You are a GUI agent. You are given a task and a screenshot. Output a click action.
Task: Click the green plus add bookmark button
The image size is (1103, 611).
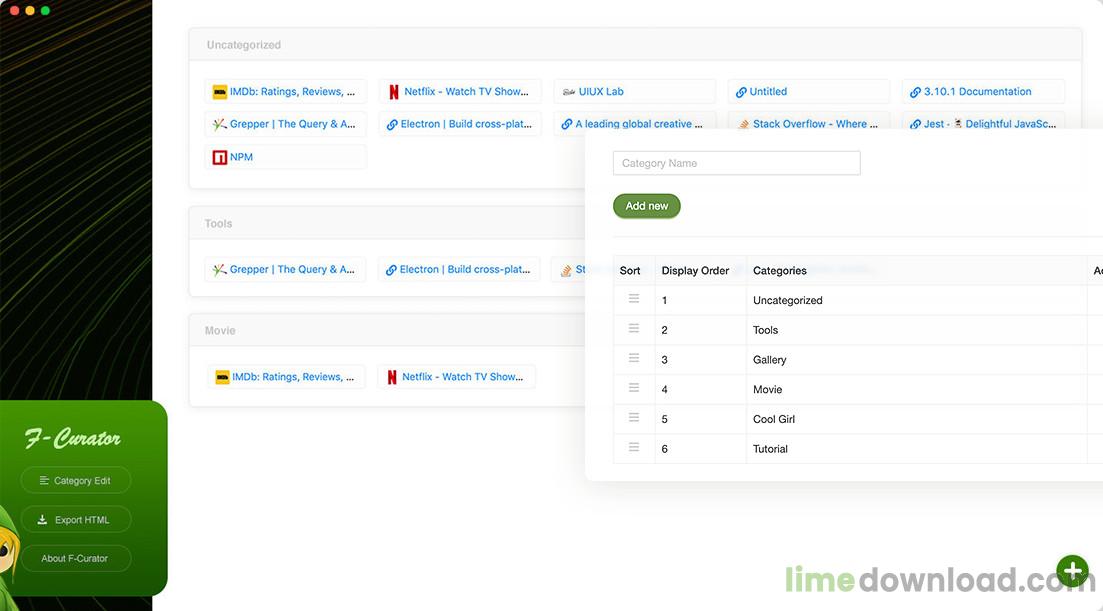pos(1072,570)
